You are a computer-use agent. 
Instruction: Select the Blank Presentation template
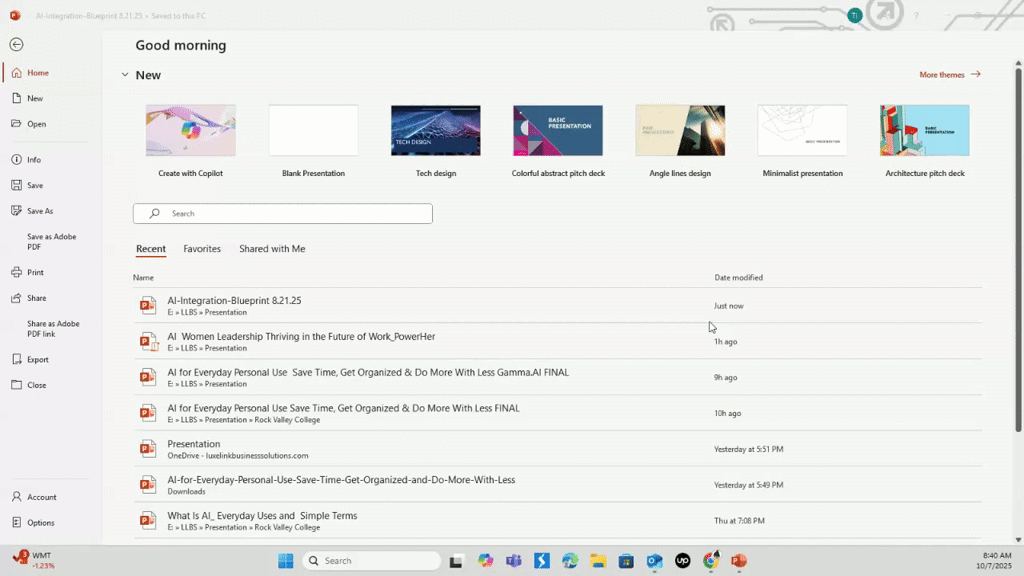313,130
